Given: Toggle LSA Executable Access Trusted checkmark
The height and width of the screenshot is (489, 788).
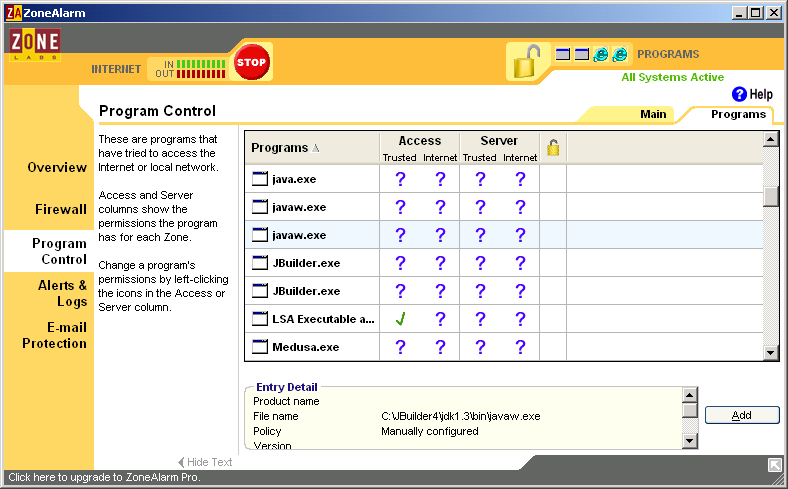Looking at the screenshot, I should pos(400,319).
